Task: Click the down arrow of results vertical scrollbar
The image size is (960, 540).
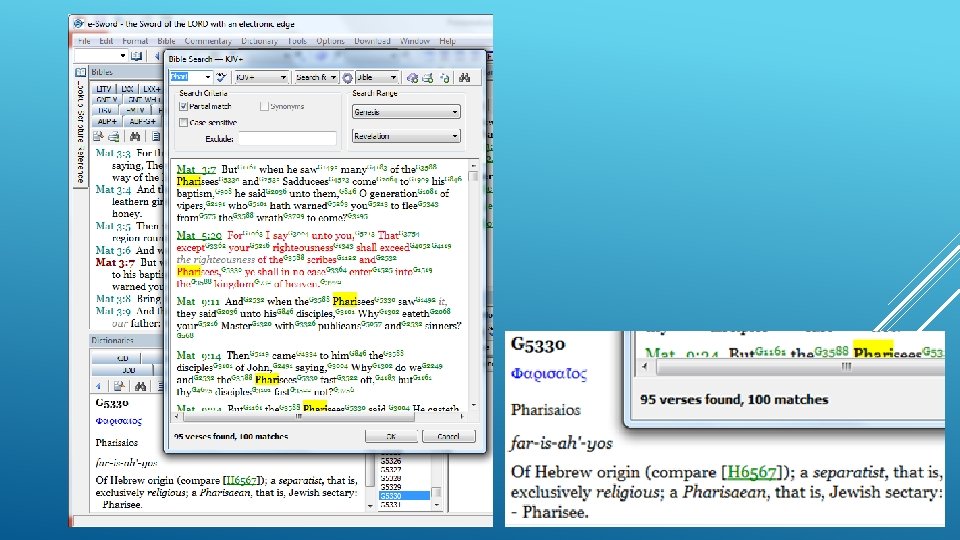Action: pos(473,405)
